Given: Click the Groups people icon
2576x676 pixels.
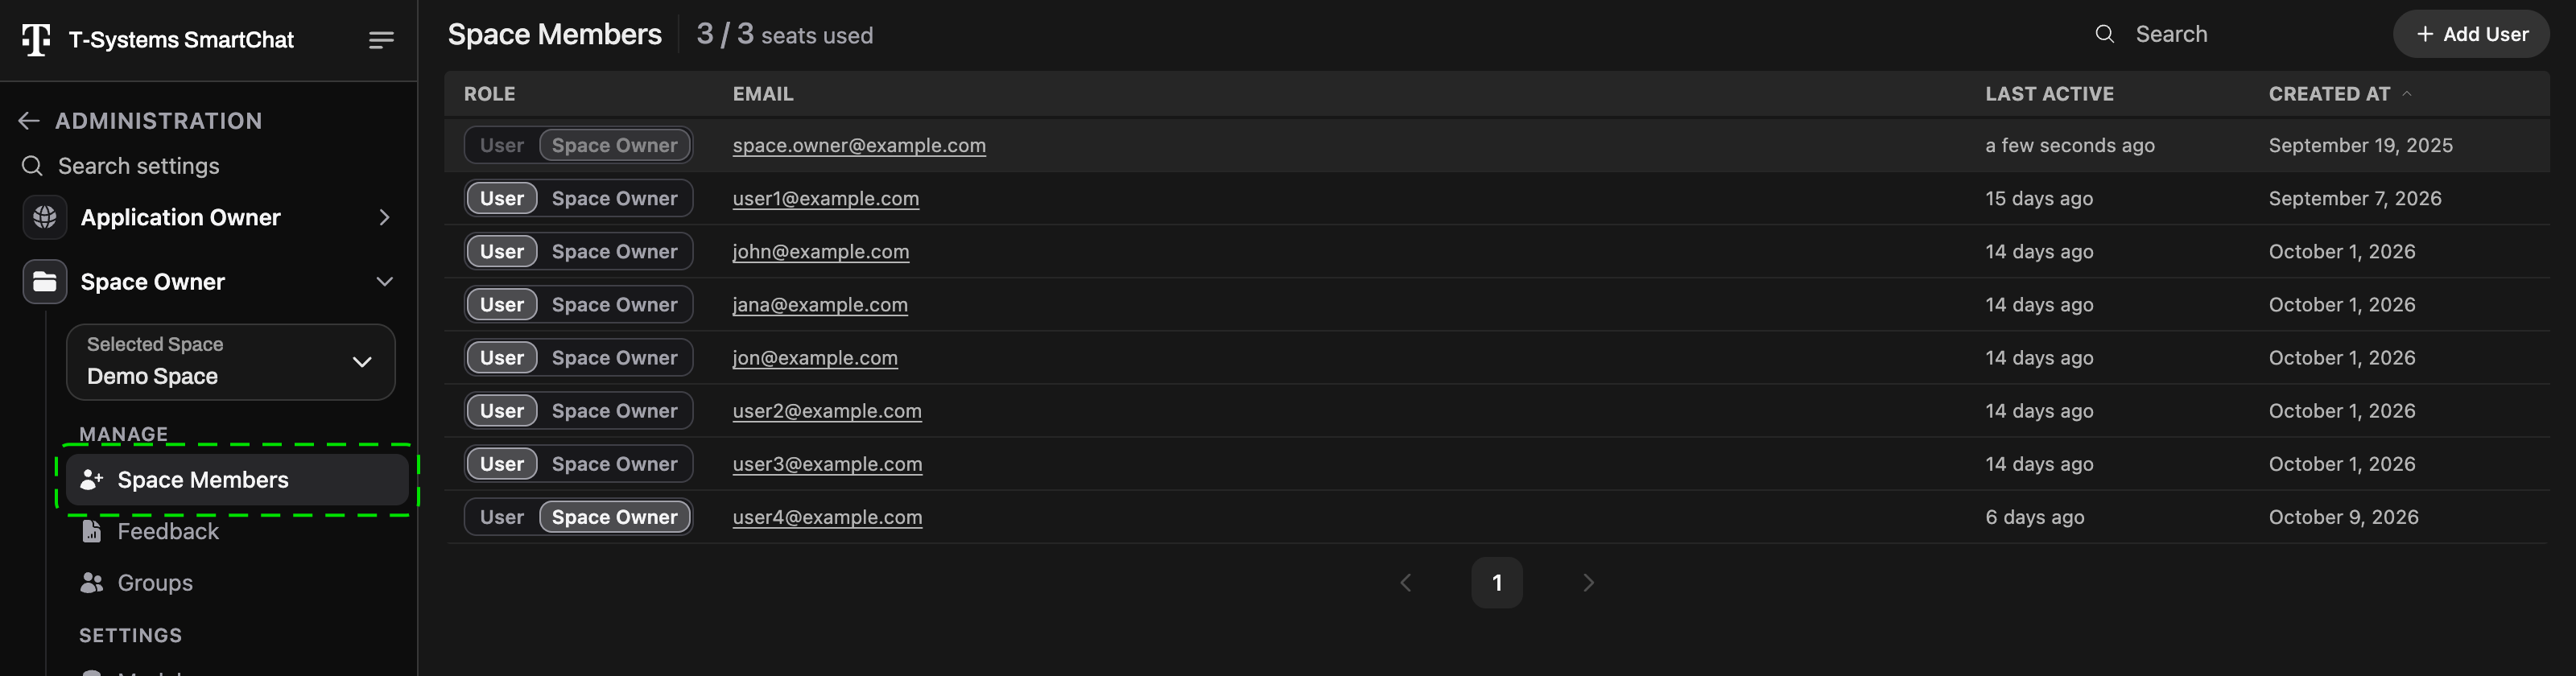Looking at the screenshot, I should click(x=92, y=582).
